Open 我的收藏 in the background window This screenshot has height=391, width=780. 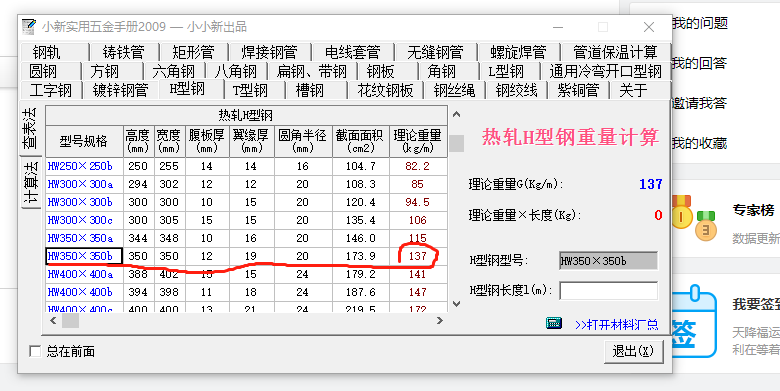(x=700, y=144)
